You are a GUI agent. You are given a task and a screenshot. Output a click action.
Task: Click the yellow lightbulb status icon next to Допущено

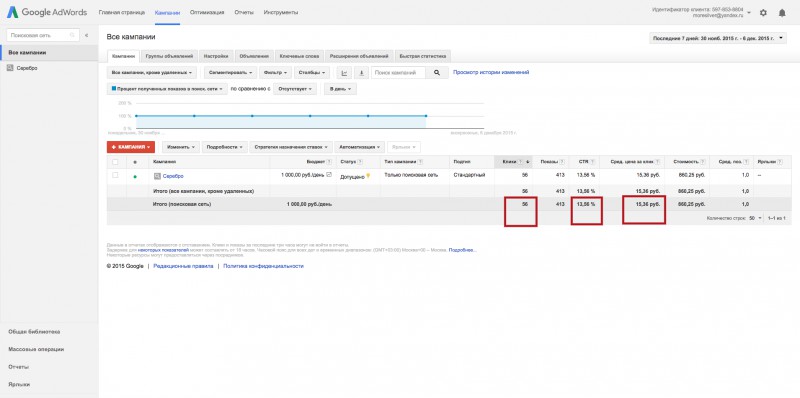[368, 176]
